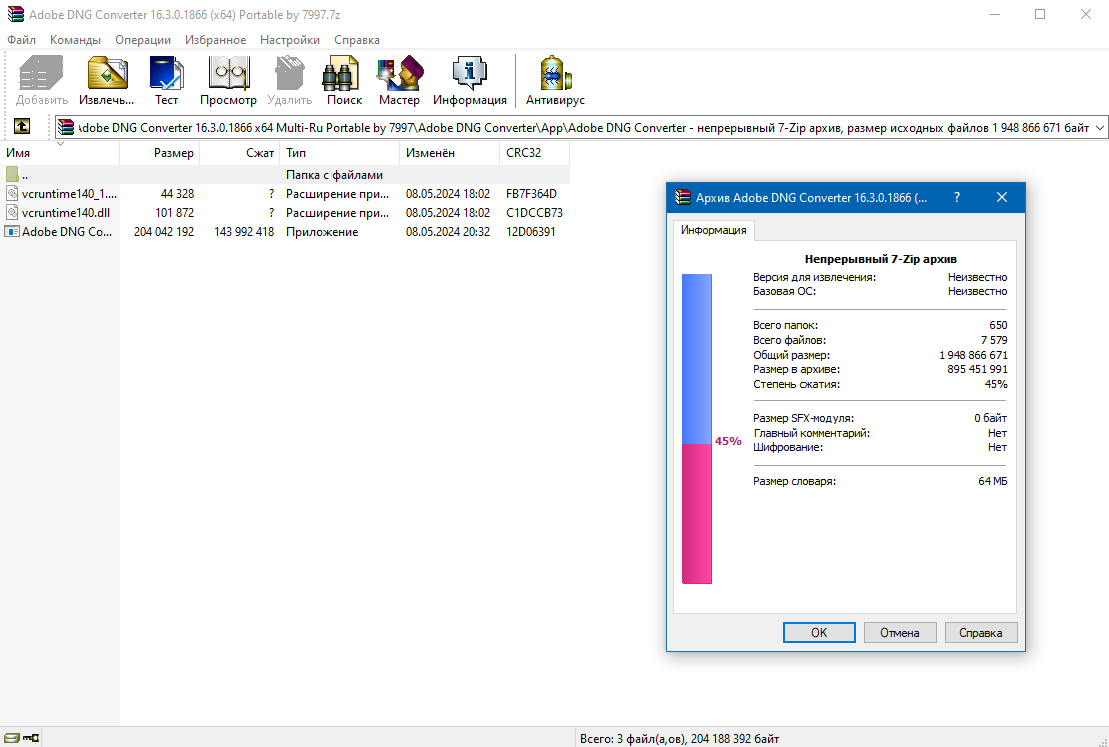The height and width of the screenshot is (747, 1109).
Task: Click the Общий размер value 1 948 866 671
Action: click(973, 354)
